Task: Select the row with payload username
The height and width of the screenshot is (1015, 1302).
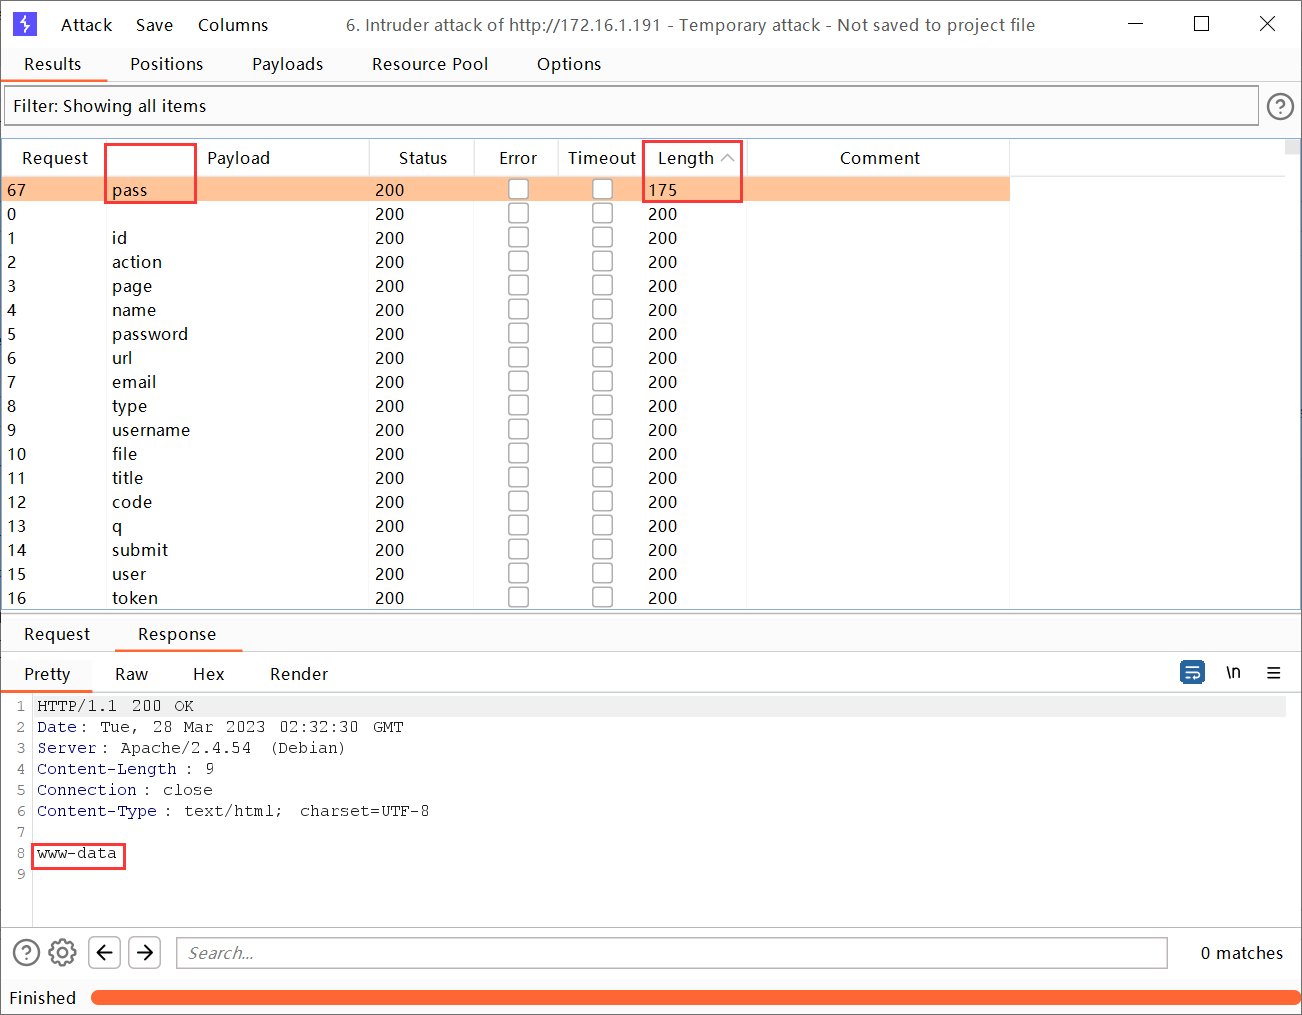Action: click(505, 430)
